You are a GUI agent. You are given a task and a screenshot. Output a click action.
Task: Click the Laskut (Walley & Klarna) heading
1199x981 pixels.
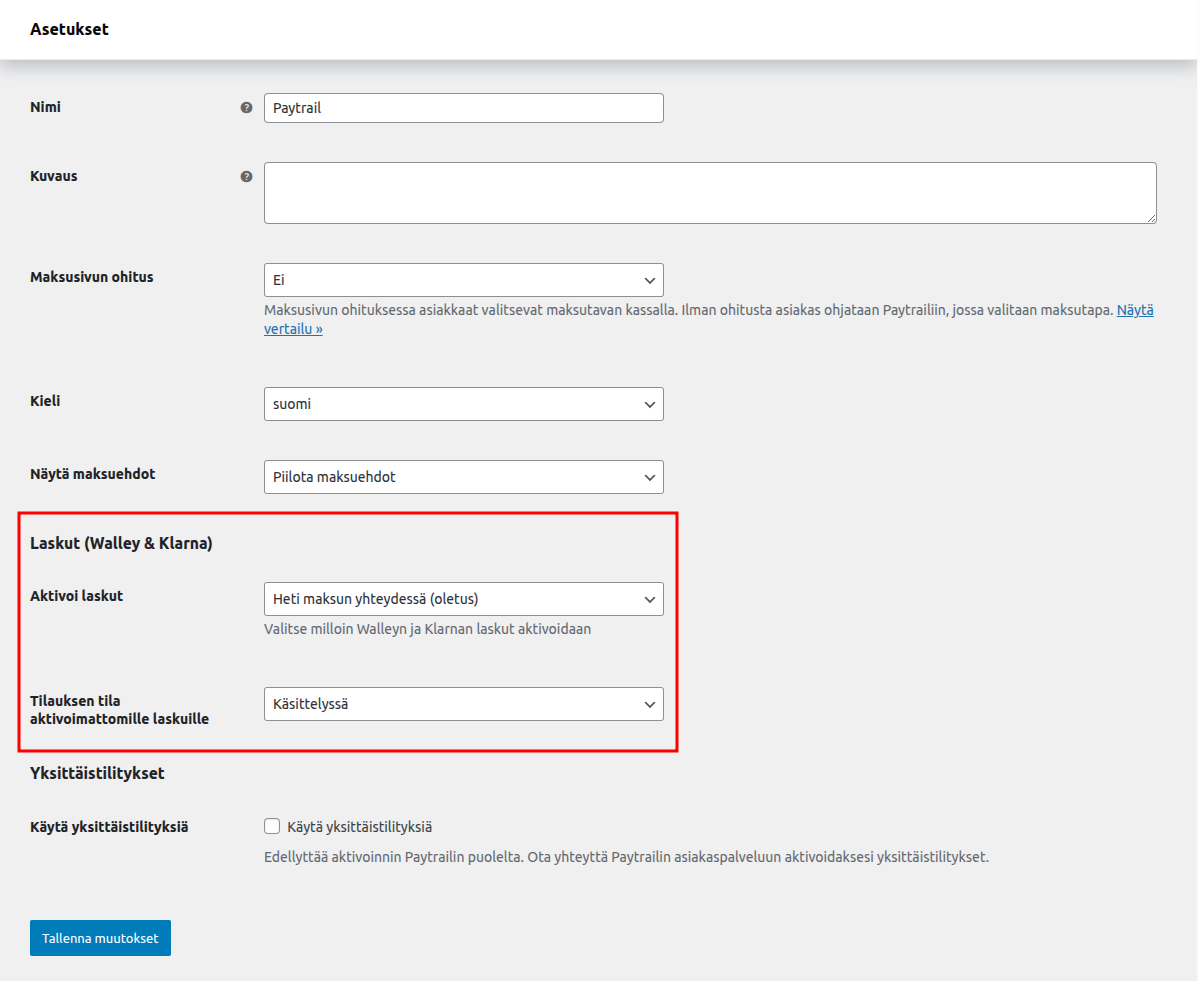click(x=121, y=544)
